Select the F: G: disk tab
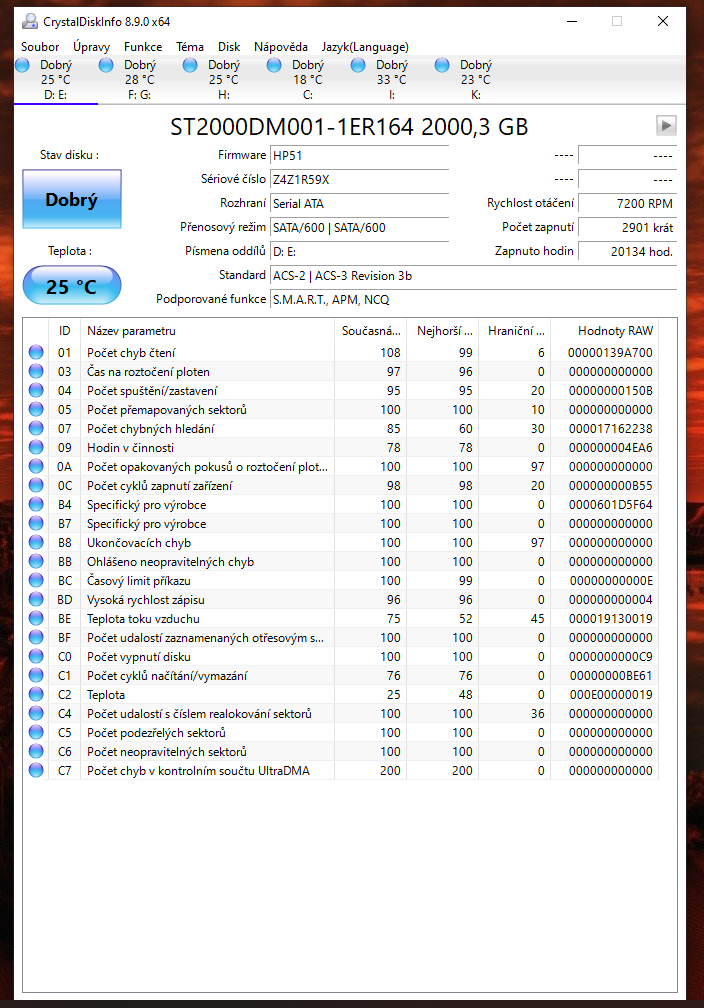 point(139,80)
